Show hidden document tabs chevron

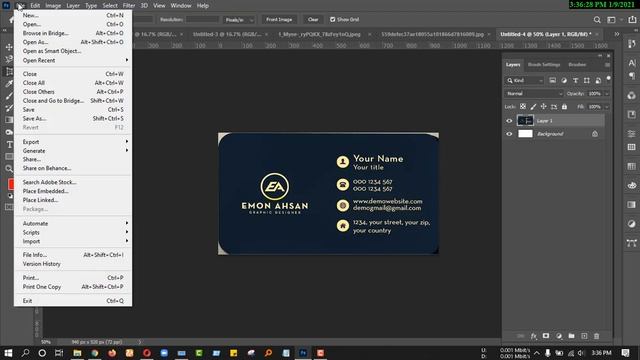point(617,34)
